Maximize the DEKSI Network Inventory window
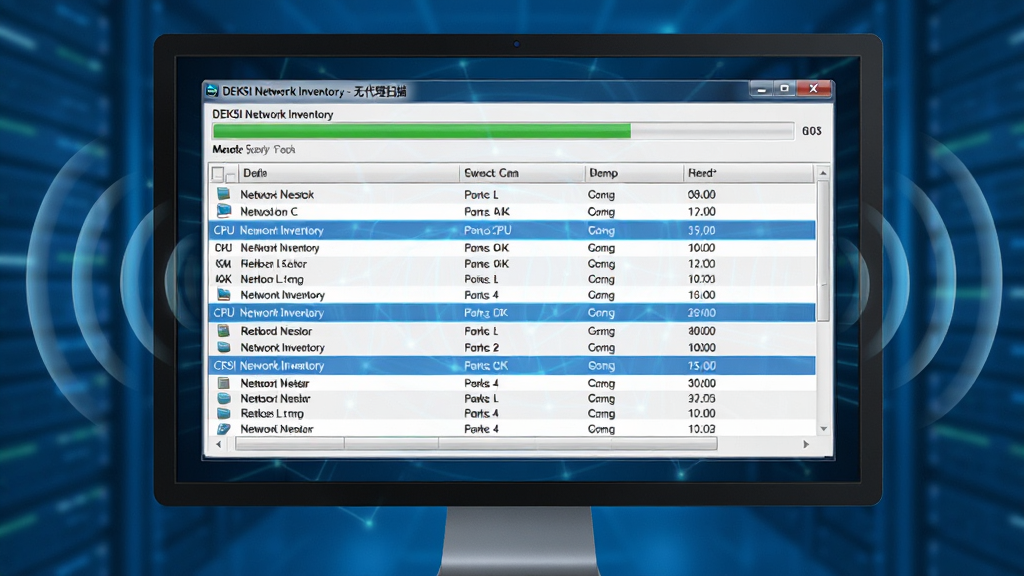 click(785, 89)
